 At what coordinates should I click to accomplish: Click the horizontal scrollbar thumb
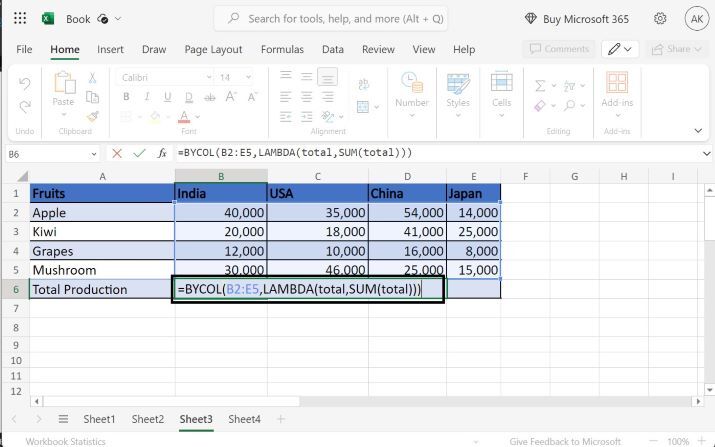172,401
